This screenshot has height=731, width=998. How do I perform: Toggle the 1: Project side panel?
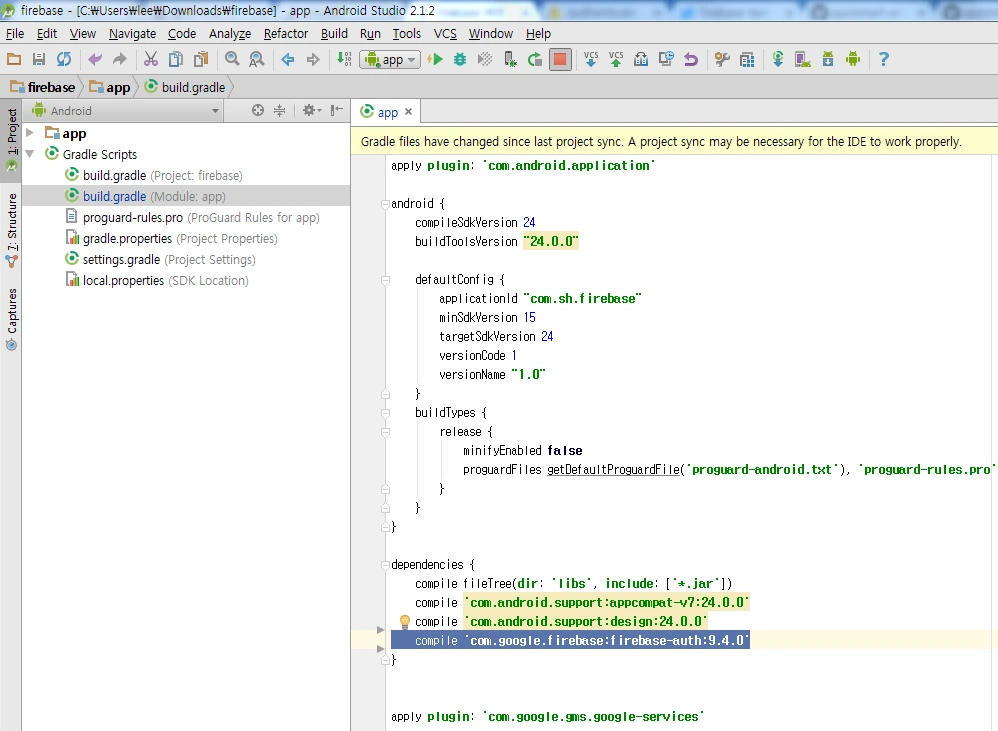point(11,137)
